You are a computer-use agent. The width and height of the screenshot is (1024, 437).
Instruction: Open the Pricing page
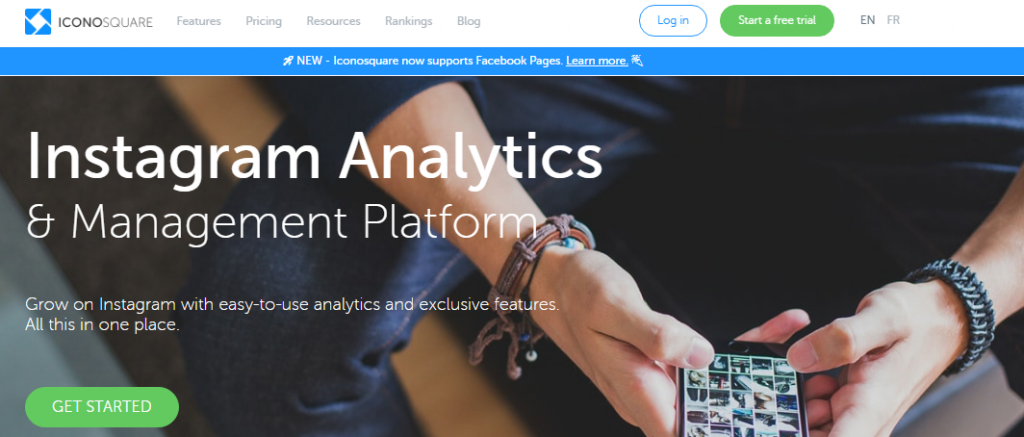[264, 21]
